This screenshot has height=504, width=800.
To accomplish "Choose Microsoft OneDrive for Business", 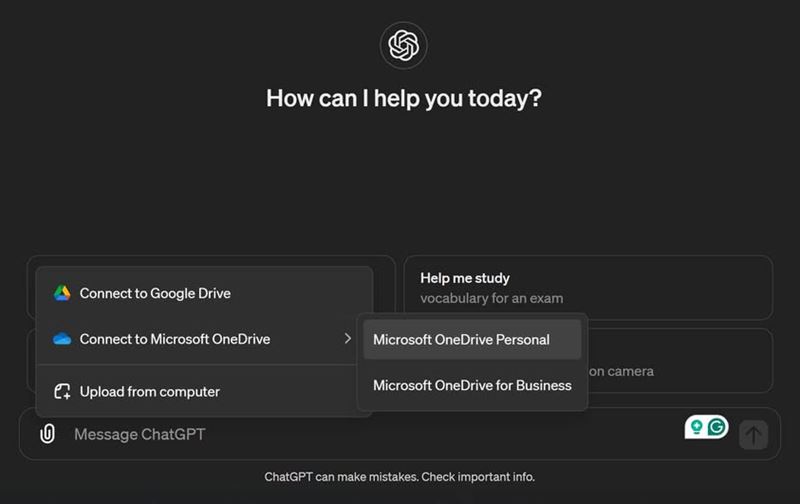I will (472, 385).
